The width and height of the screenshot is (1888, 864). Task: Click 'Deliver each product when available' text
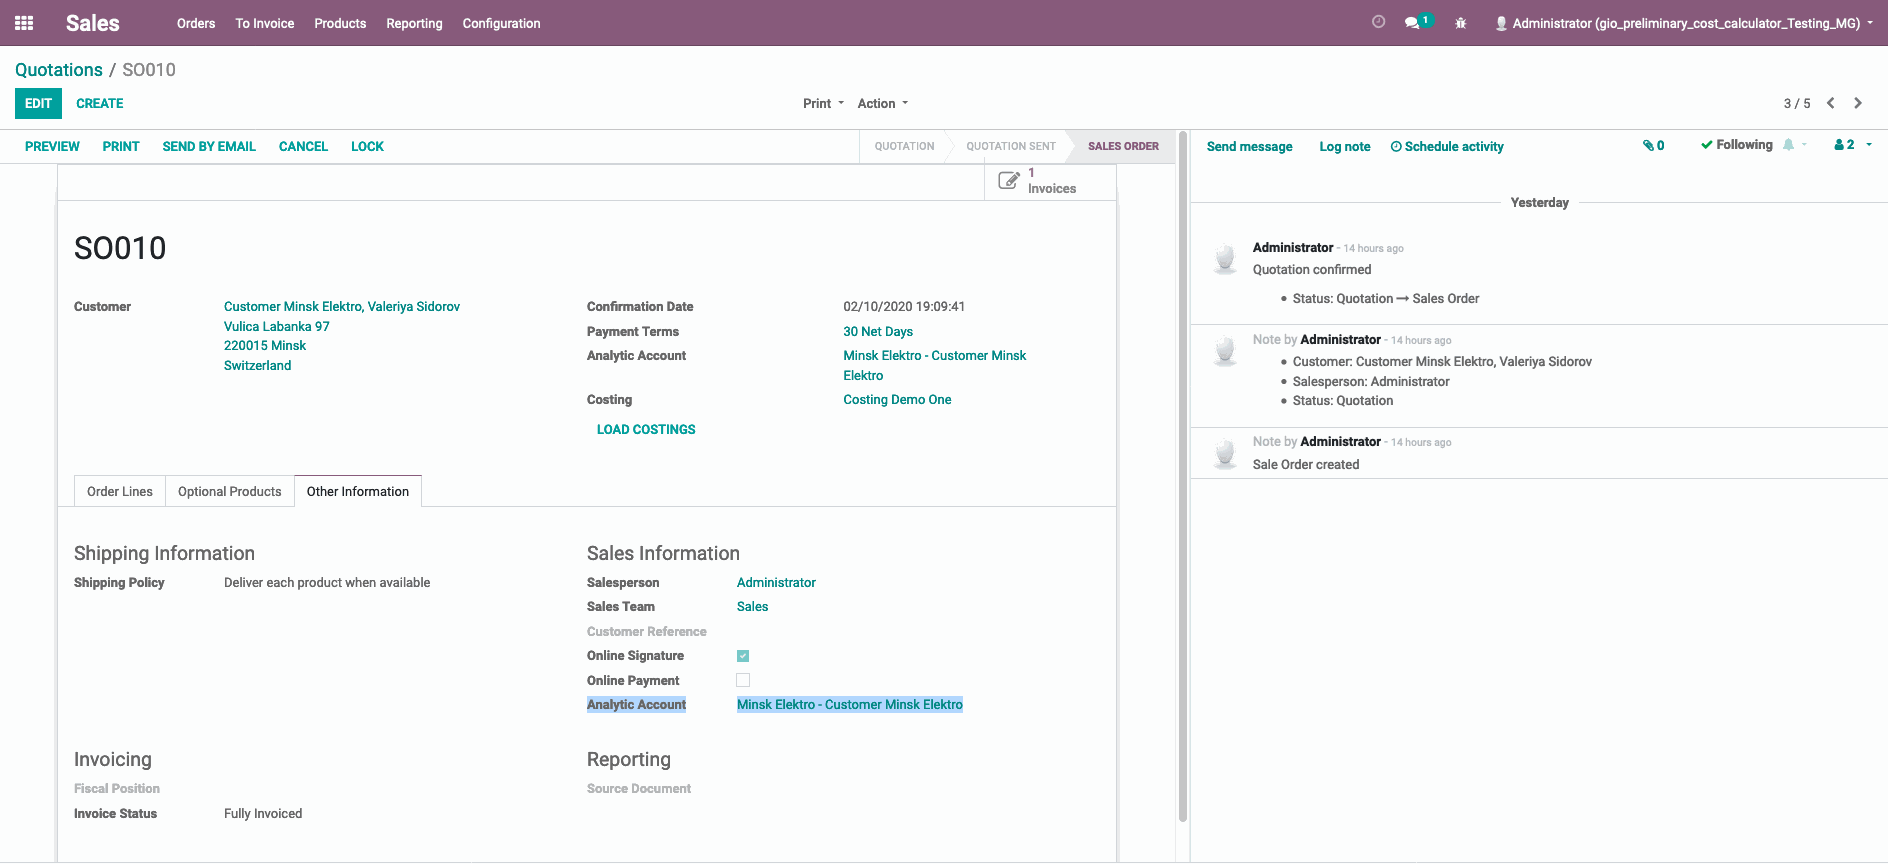point(327,583)
